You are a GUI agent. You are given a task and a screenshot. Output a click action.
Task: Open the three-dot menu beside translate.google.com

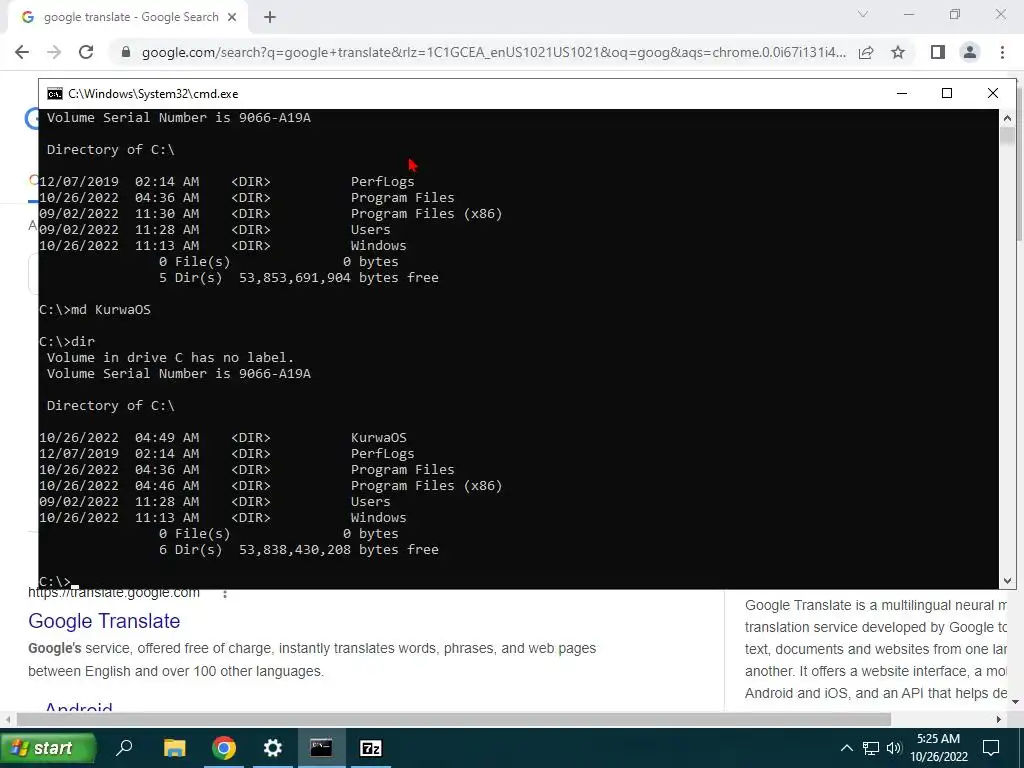click(x=225, y=594)
